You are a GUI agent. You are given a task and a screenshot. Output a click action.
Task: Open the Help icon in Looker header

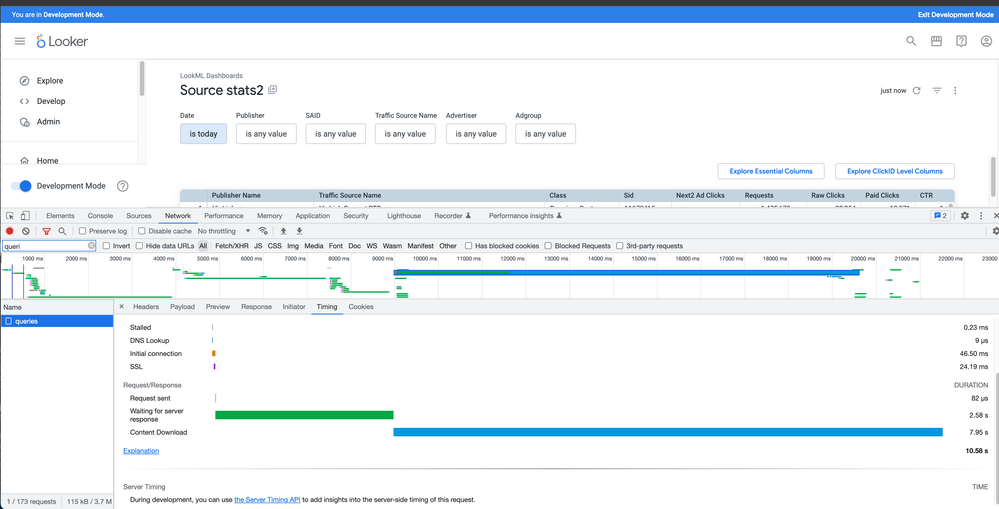click(961, 41)
